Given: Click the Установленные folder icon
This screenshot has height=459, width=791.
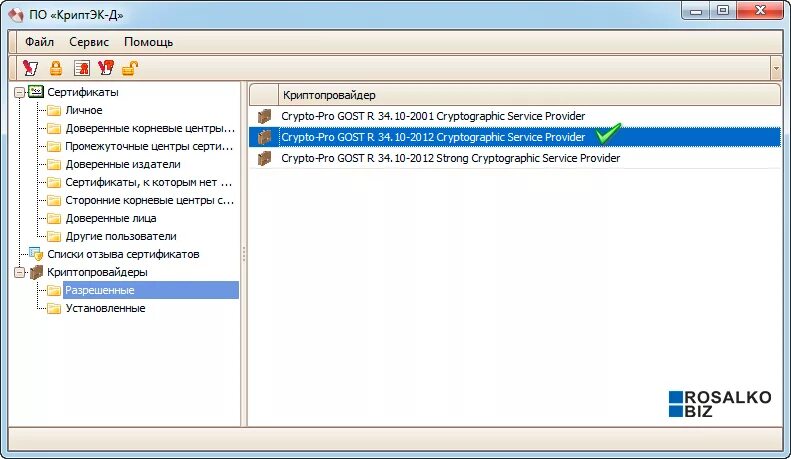Looking at the screenshot, I should coord(54,309).
